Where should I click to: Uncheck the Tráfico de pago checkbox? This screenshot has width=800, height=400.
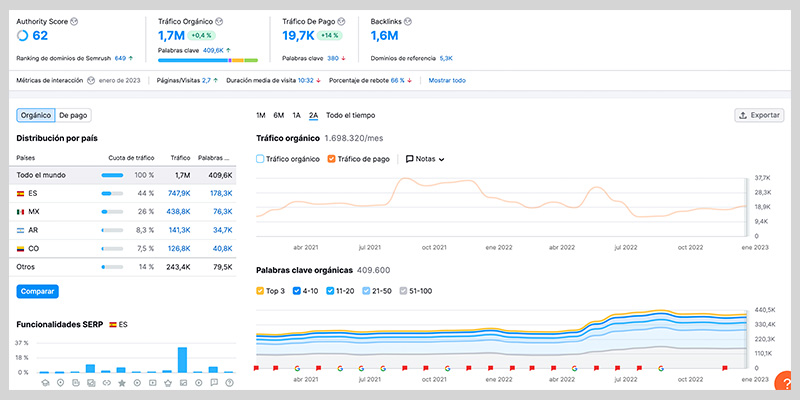332,159
